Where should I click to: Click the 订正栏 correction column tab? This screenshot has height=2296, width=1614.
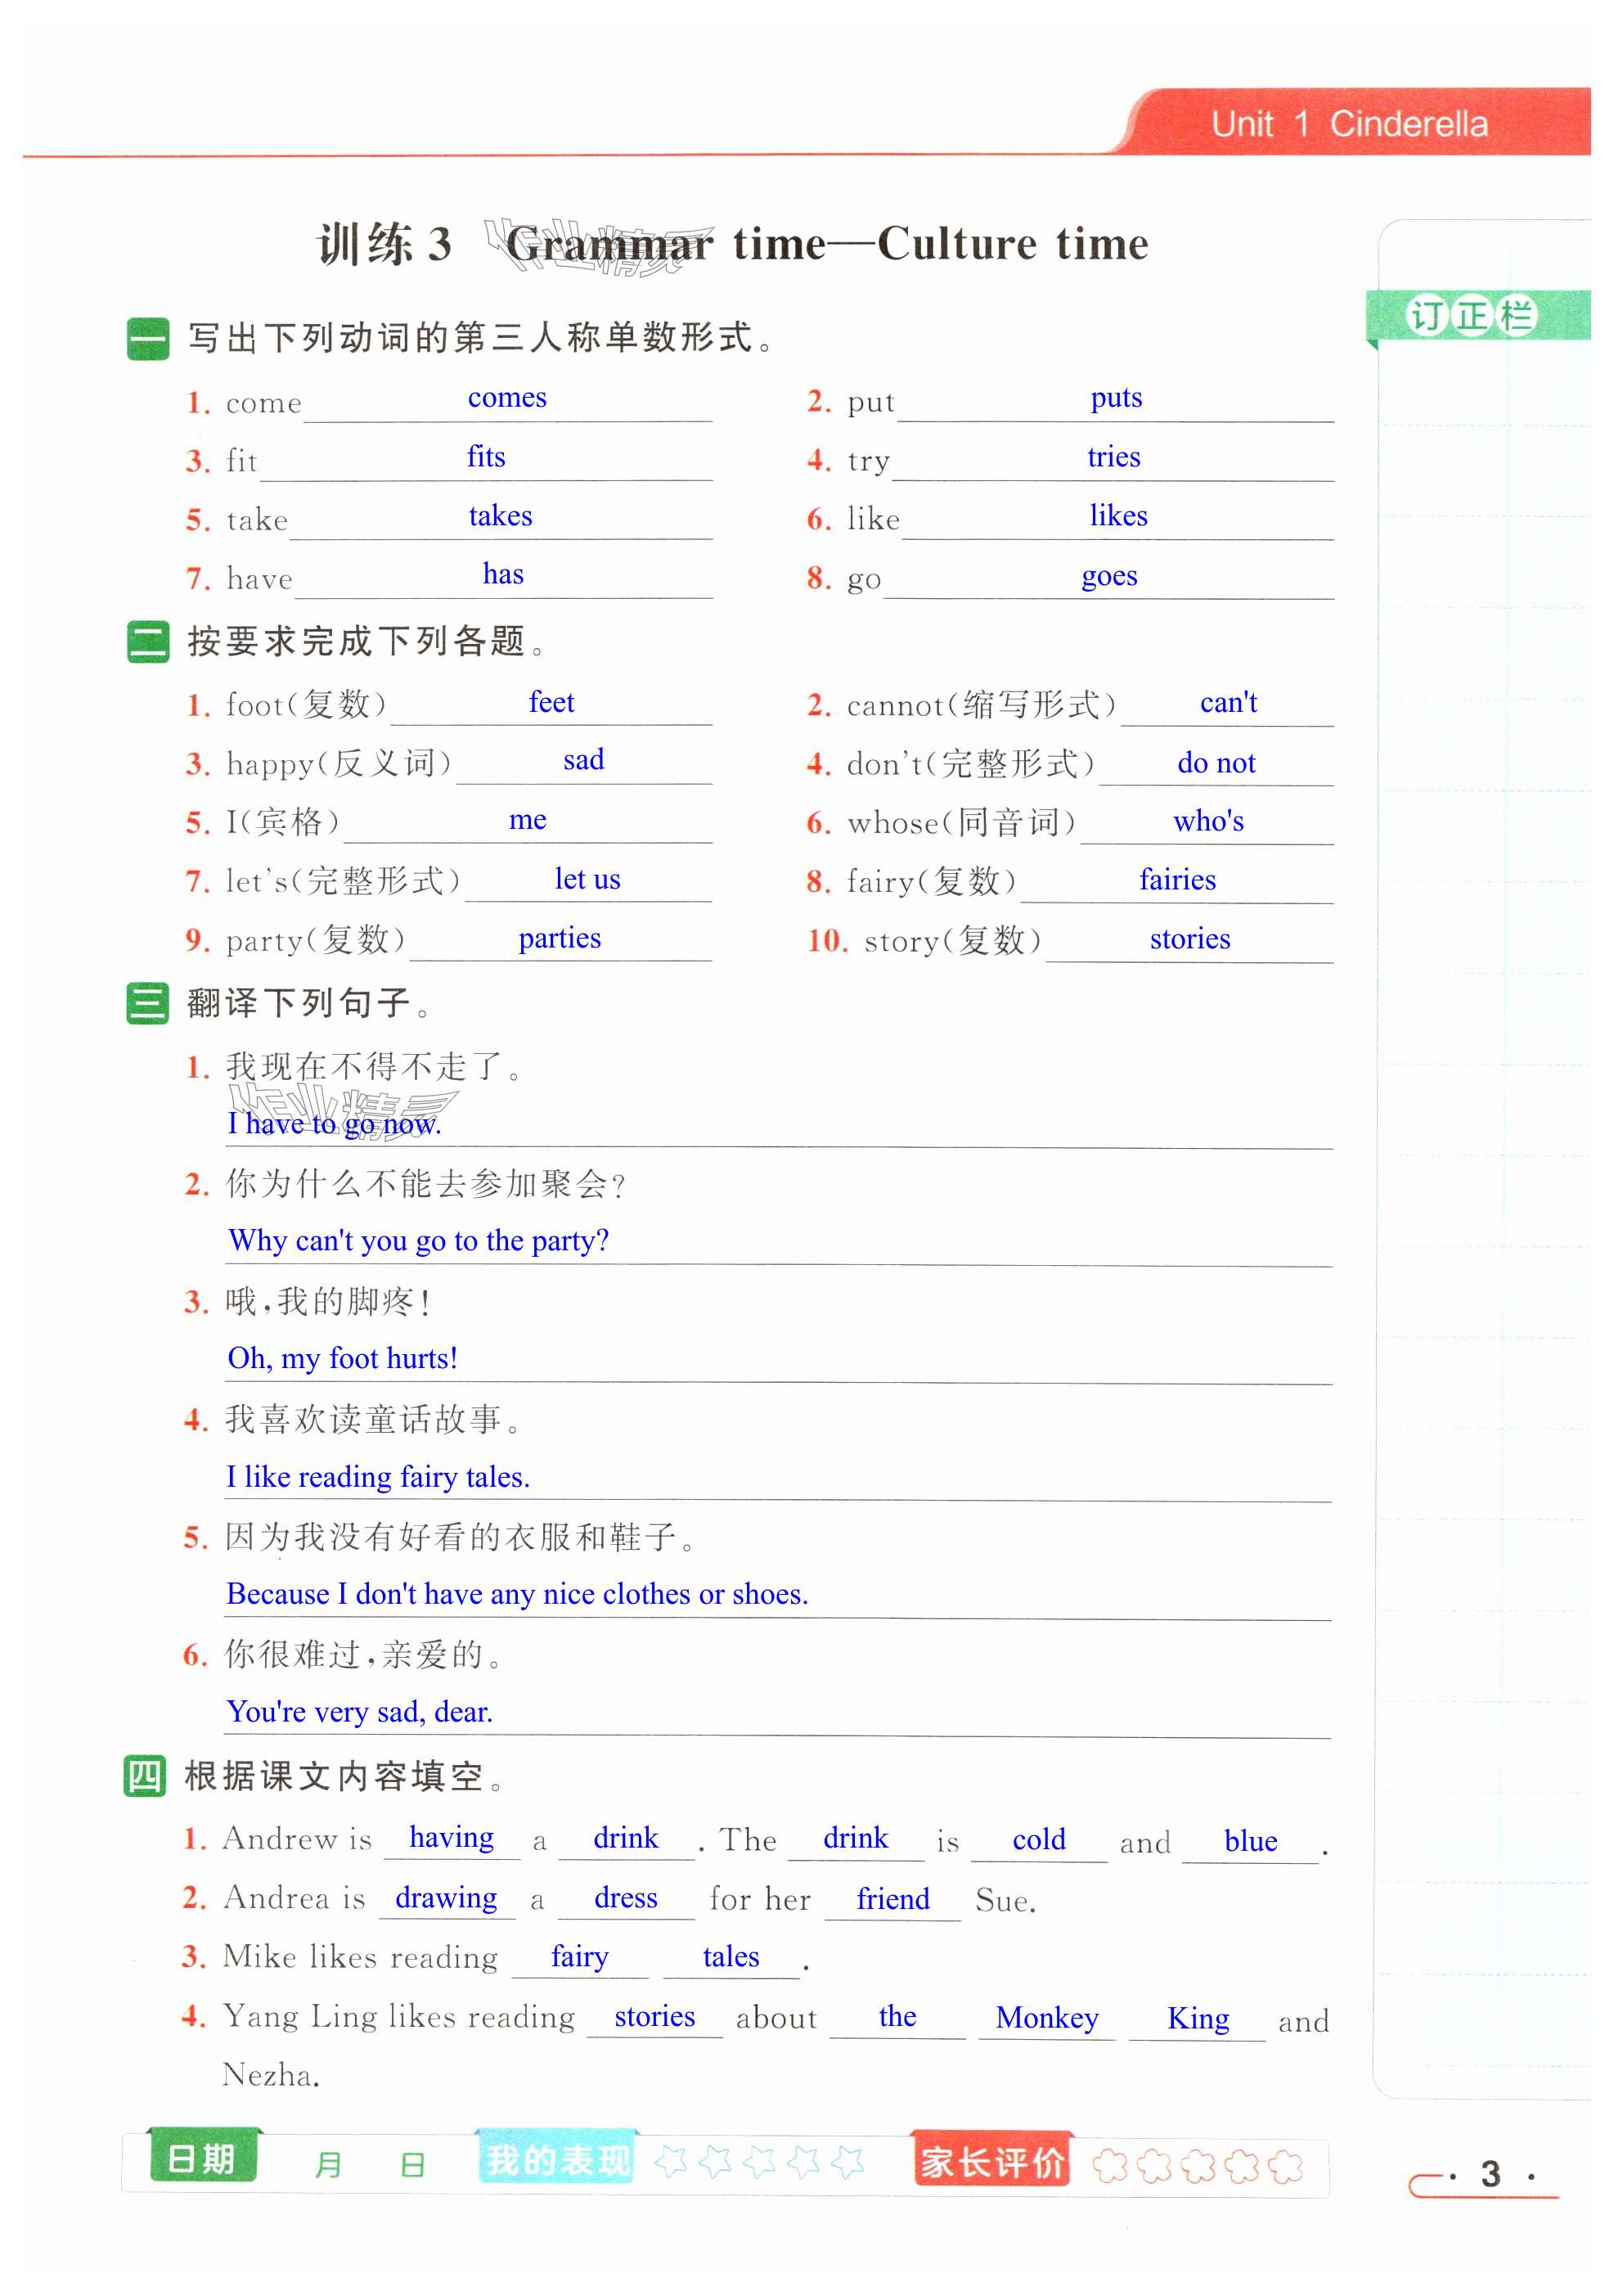coord(1471,316)
